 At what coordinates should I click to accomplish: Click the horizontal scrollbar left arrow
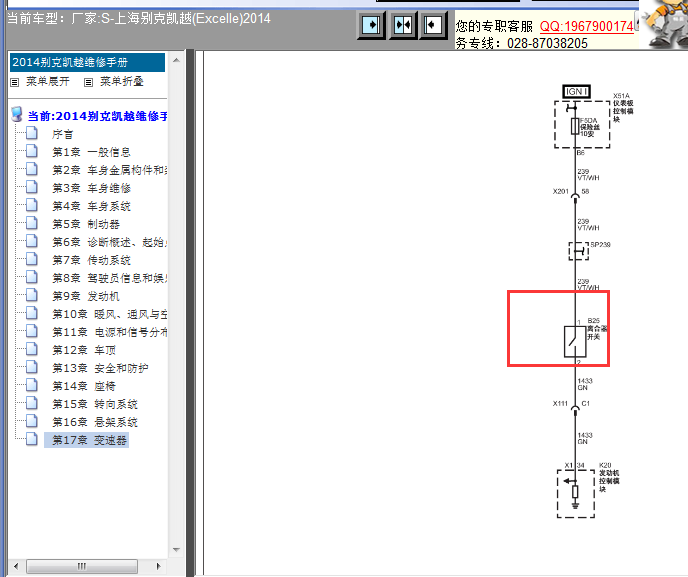[16, 566]
